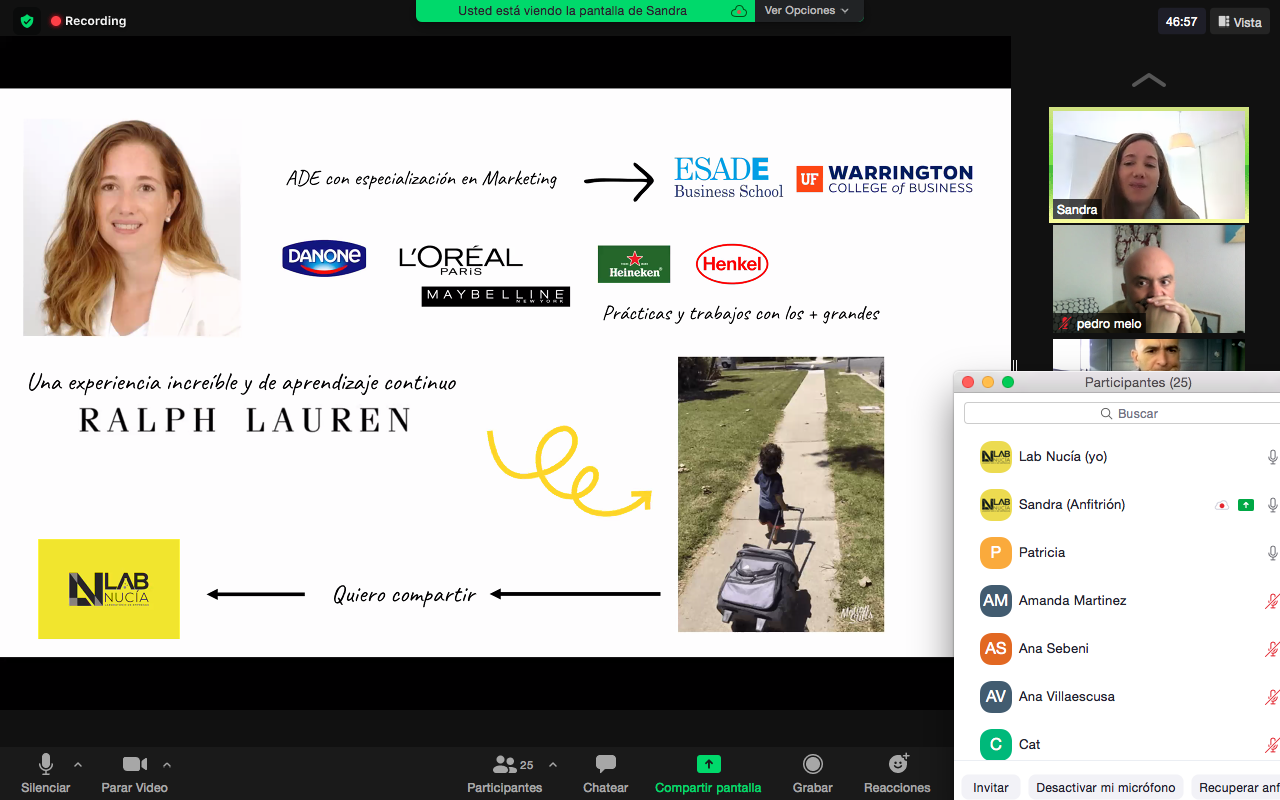Open chat with Chatear icon
The height and width of the screenshot is (800, 1280).
[x=606, y=765]
